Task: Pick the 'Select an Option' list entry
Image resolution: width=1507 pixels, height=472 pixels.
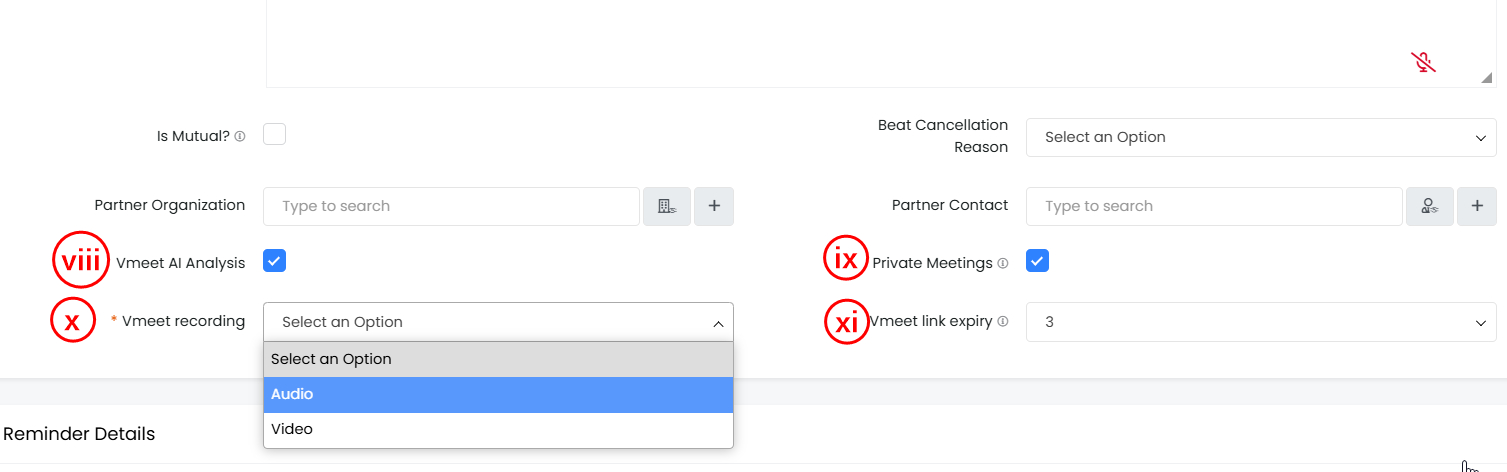Action: [498, 359]
